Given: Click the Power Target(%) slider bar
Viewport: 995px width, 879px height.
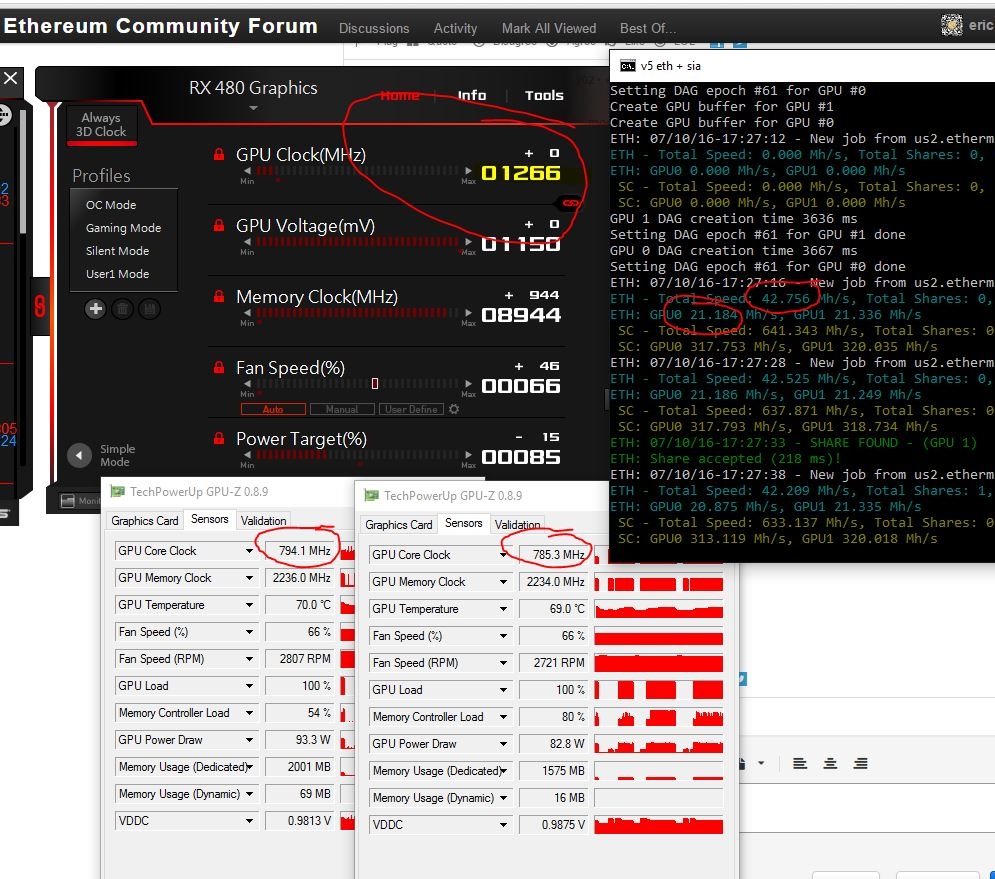Looking at the screenshot, I should [357, 455].
